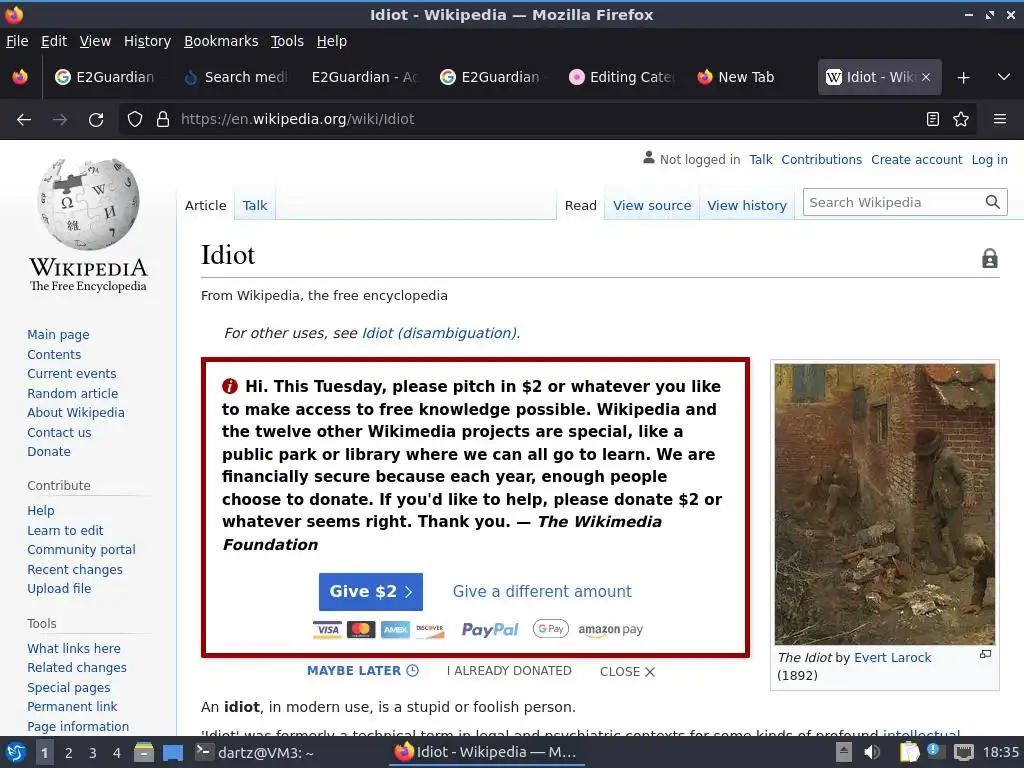Click the volume speaker tray icon
Image resolution: width=1024 pixels, height=768 pixels.
[x=872, y=752]
